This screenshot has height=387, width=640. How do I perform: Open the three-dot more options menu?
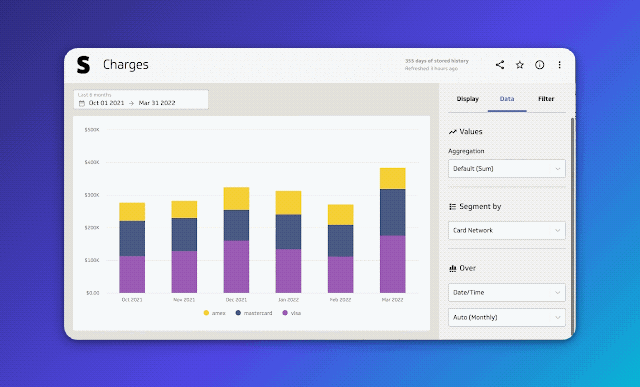point(559,64)
